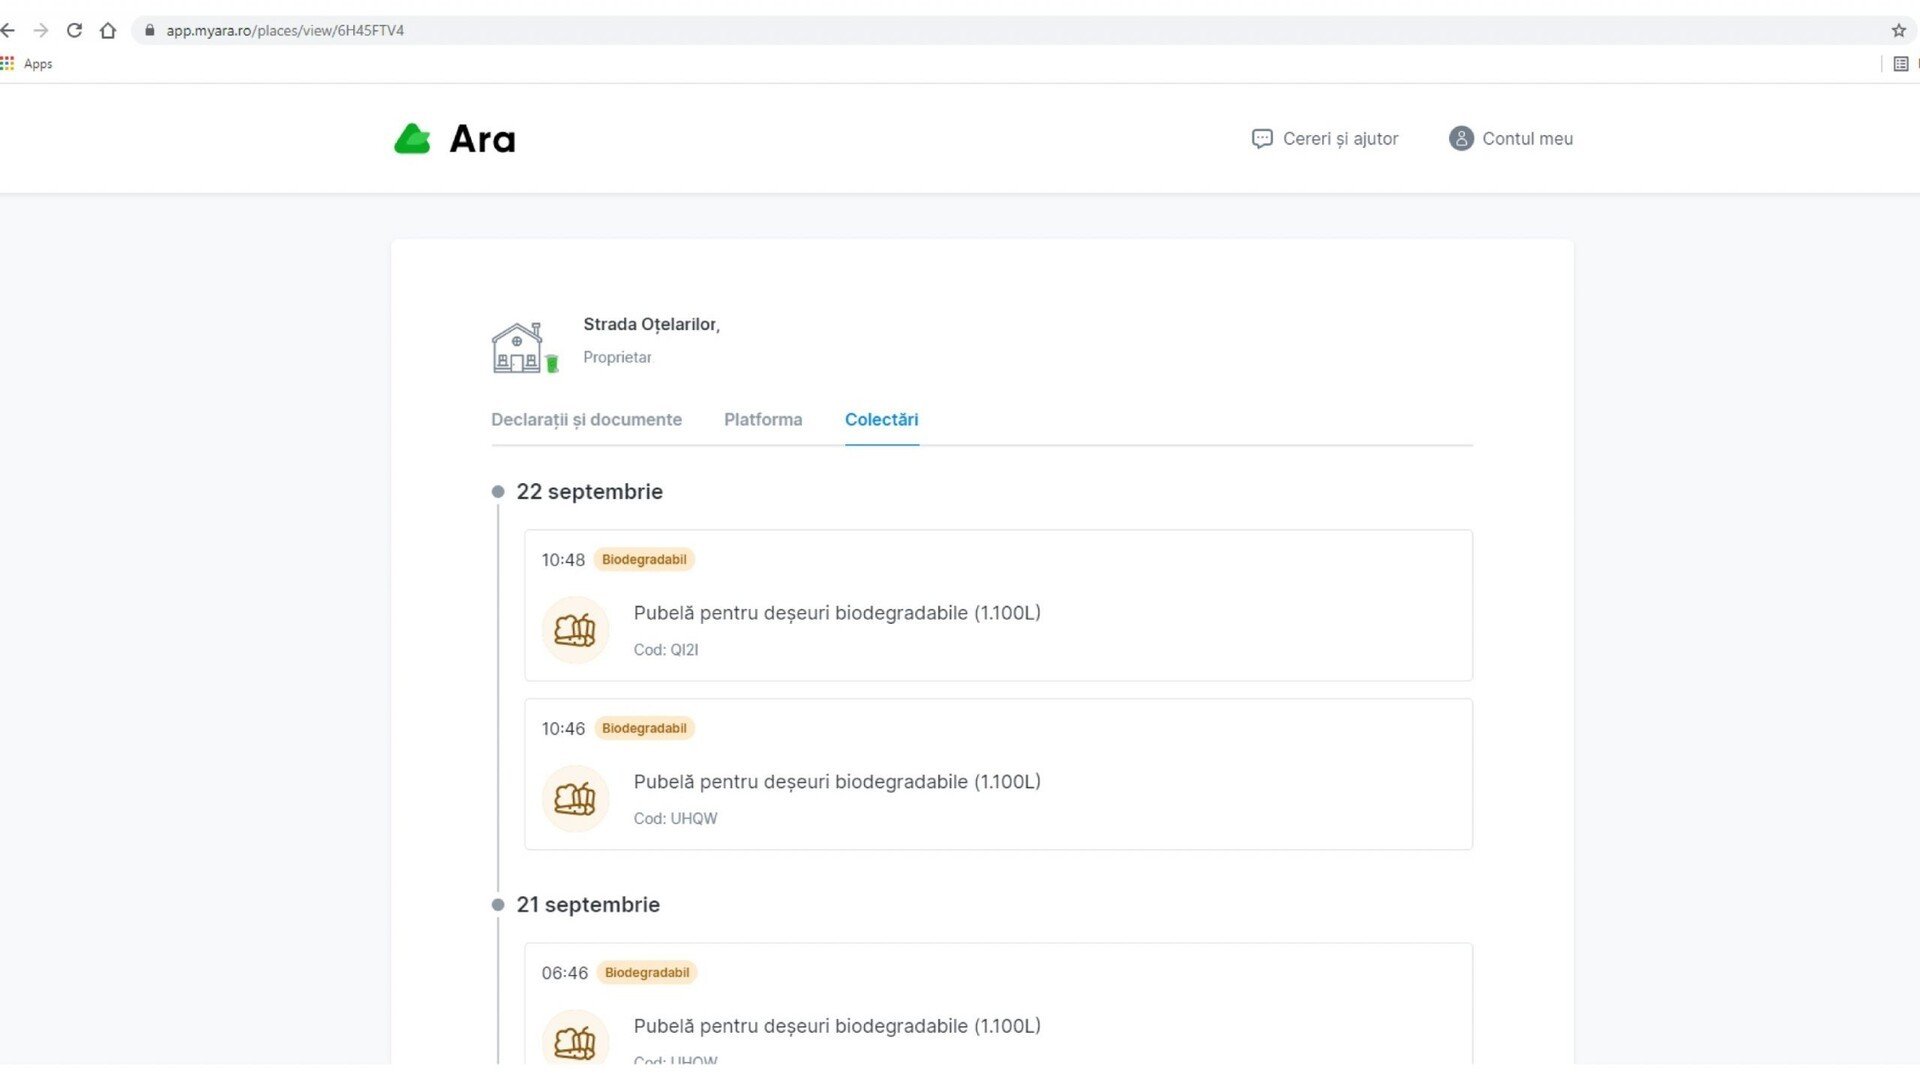The width and height of the screenshot is (1920, 1080).
Task: Click biodegradable bin icon for code QI2I
Action: tap(575, 630)
